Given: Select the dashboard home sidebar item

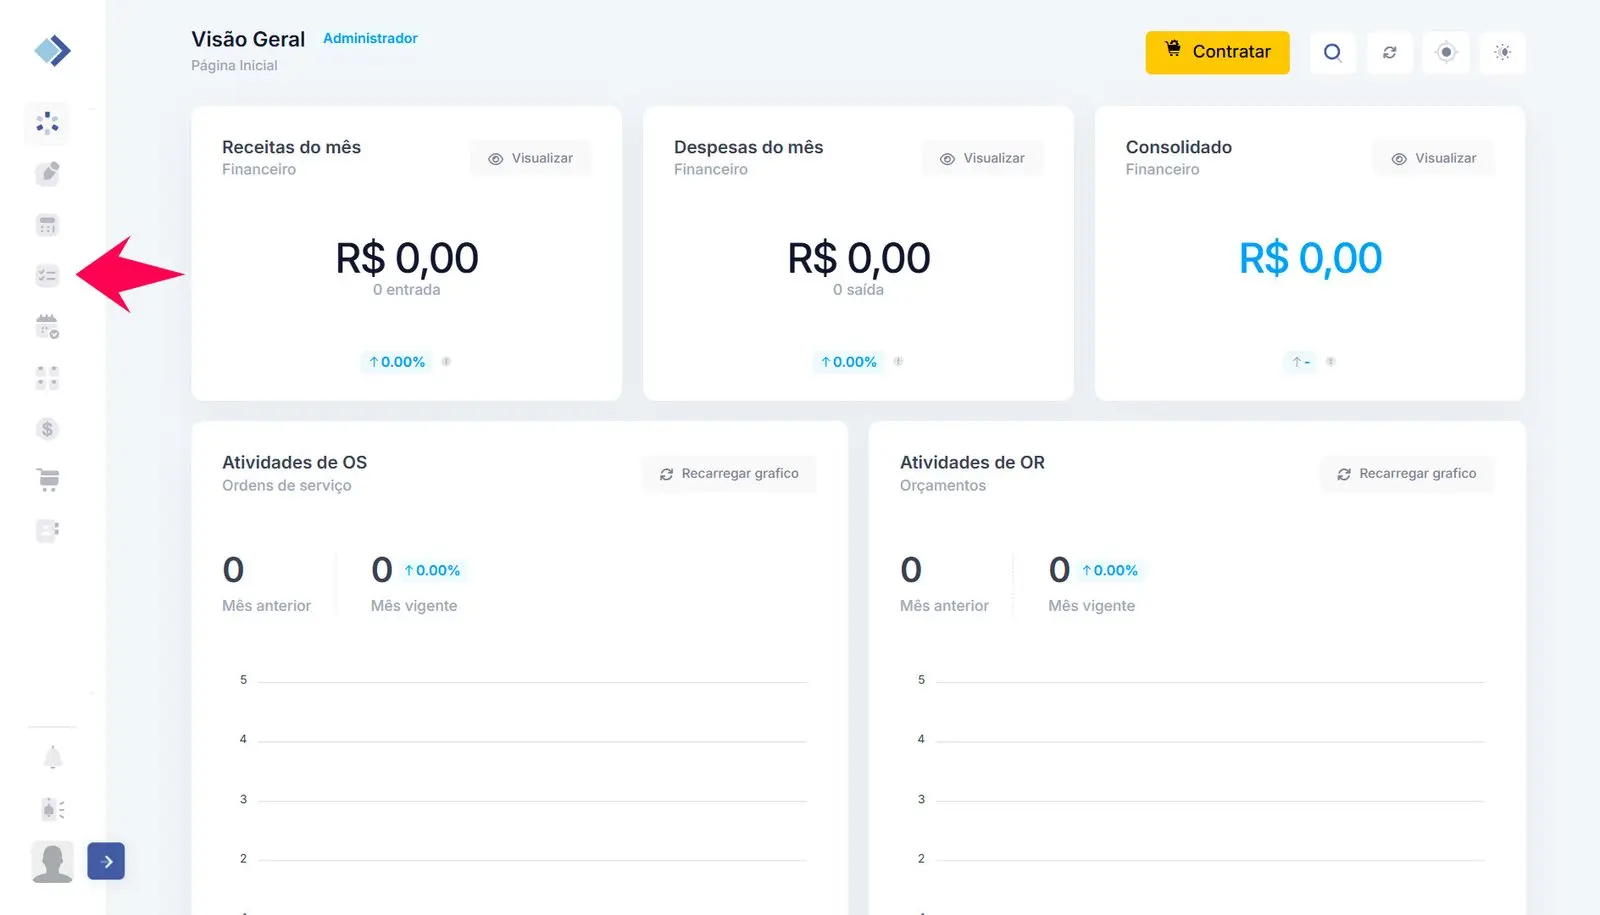Looking at the screenshot, I should pyautogui.click(x=47, y=123).
